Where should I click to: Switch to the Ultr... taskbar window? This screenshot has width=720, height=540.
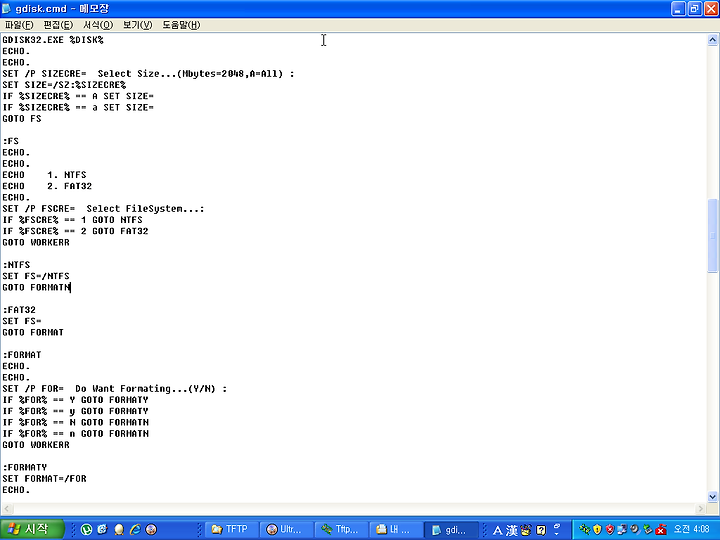(285, 529)
